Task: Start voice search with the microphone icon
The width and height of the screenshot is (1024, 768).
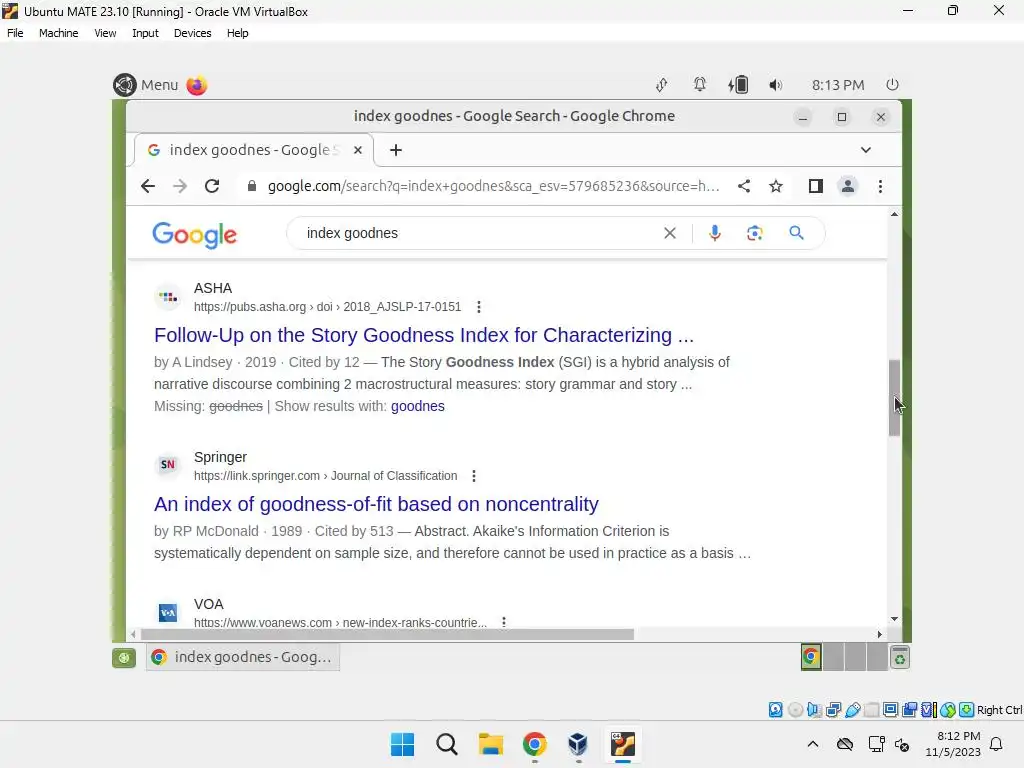Action: pos(715,233)
